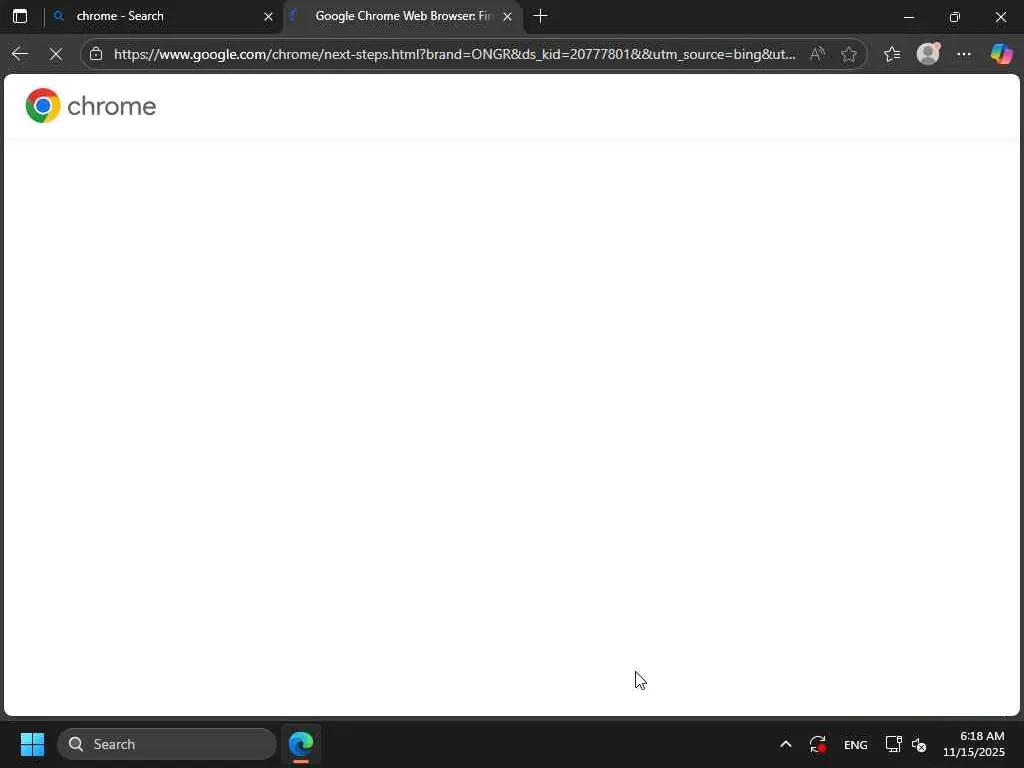This screenshot has height=768, width=1024.
Task: Show hidden system tray icons
Action: coord(786,744)
